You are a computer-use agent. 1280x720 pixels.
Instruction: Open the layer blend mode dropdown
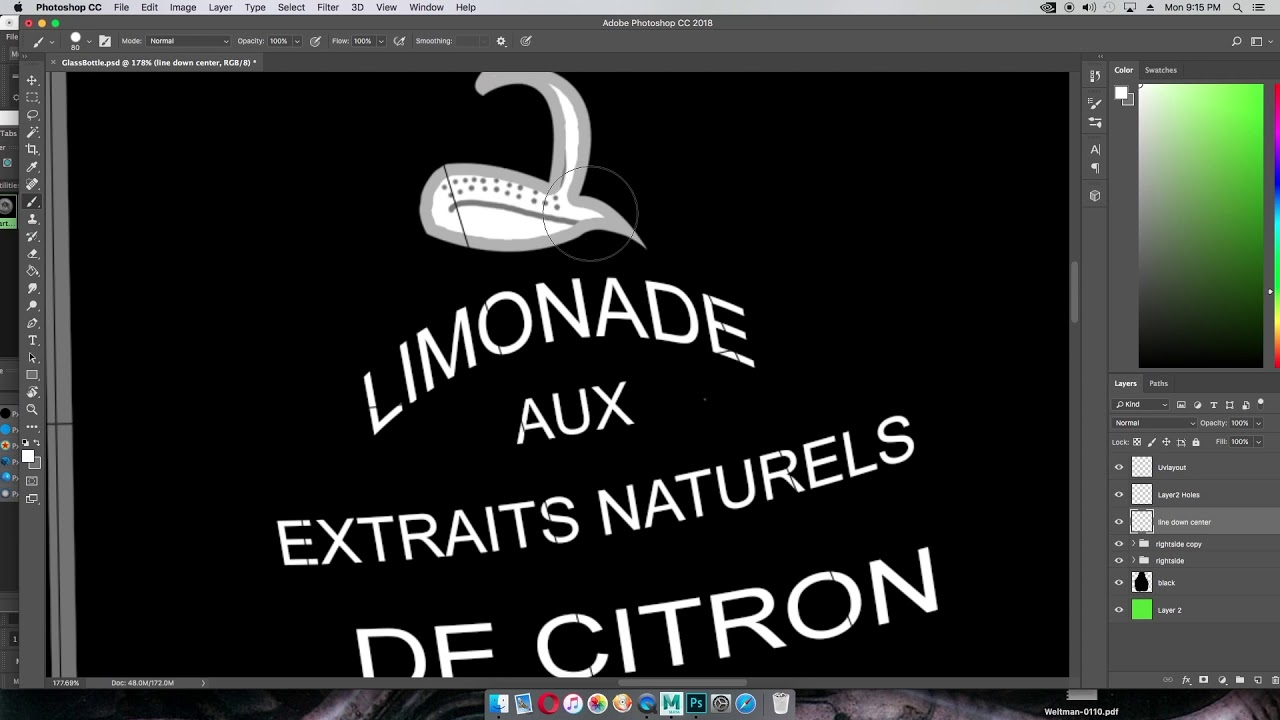tap(1154, 423)
